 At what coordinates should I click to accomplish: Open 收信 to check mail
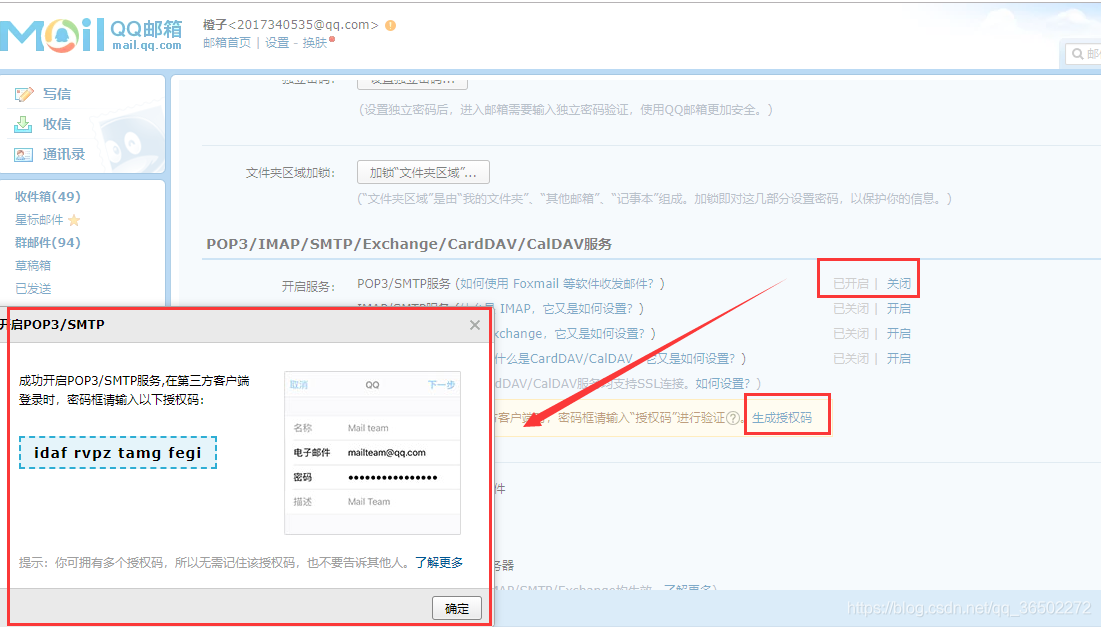[57, 124]
